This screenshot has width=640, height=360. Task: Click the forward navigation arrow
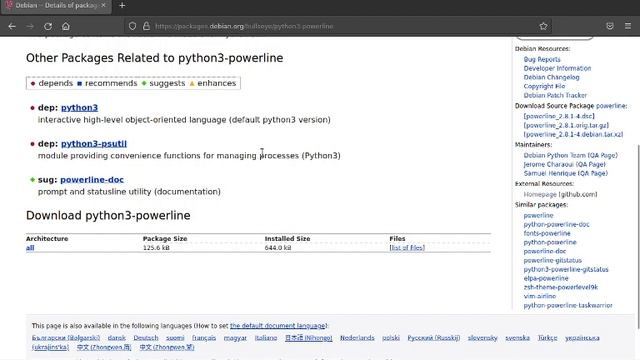click(30, 26)
